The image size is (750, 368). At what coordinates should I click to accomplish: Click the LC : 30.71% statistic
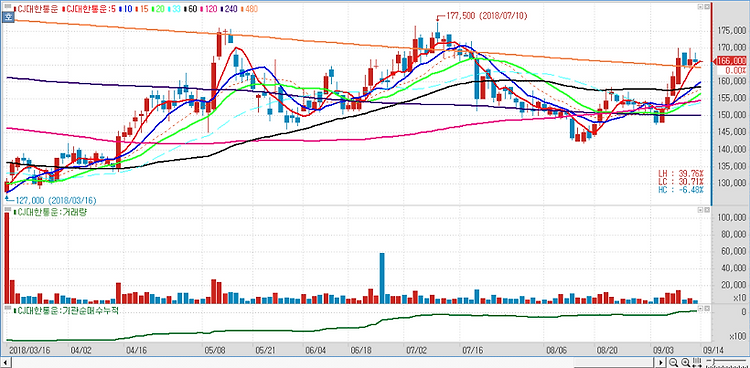[681, 181]
